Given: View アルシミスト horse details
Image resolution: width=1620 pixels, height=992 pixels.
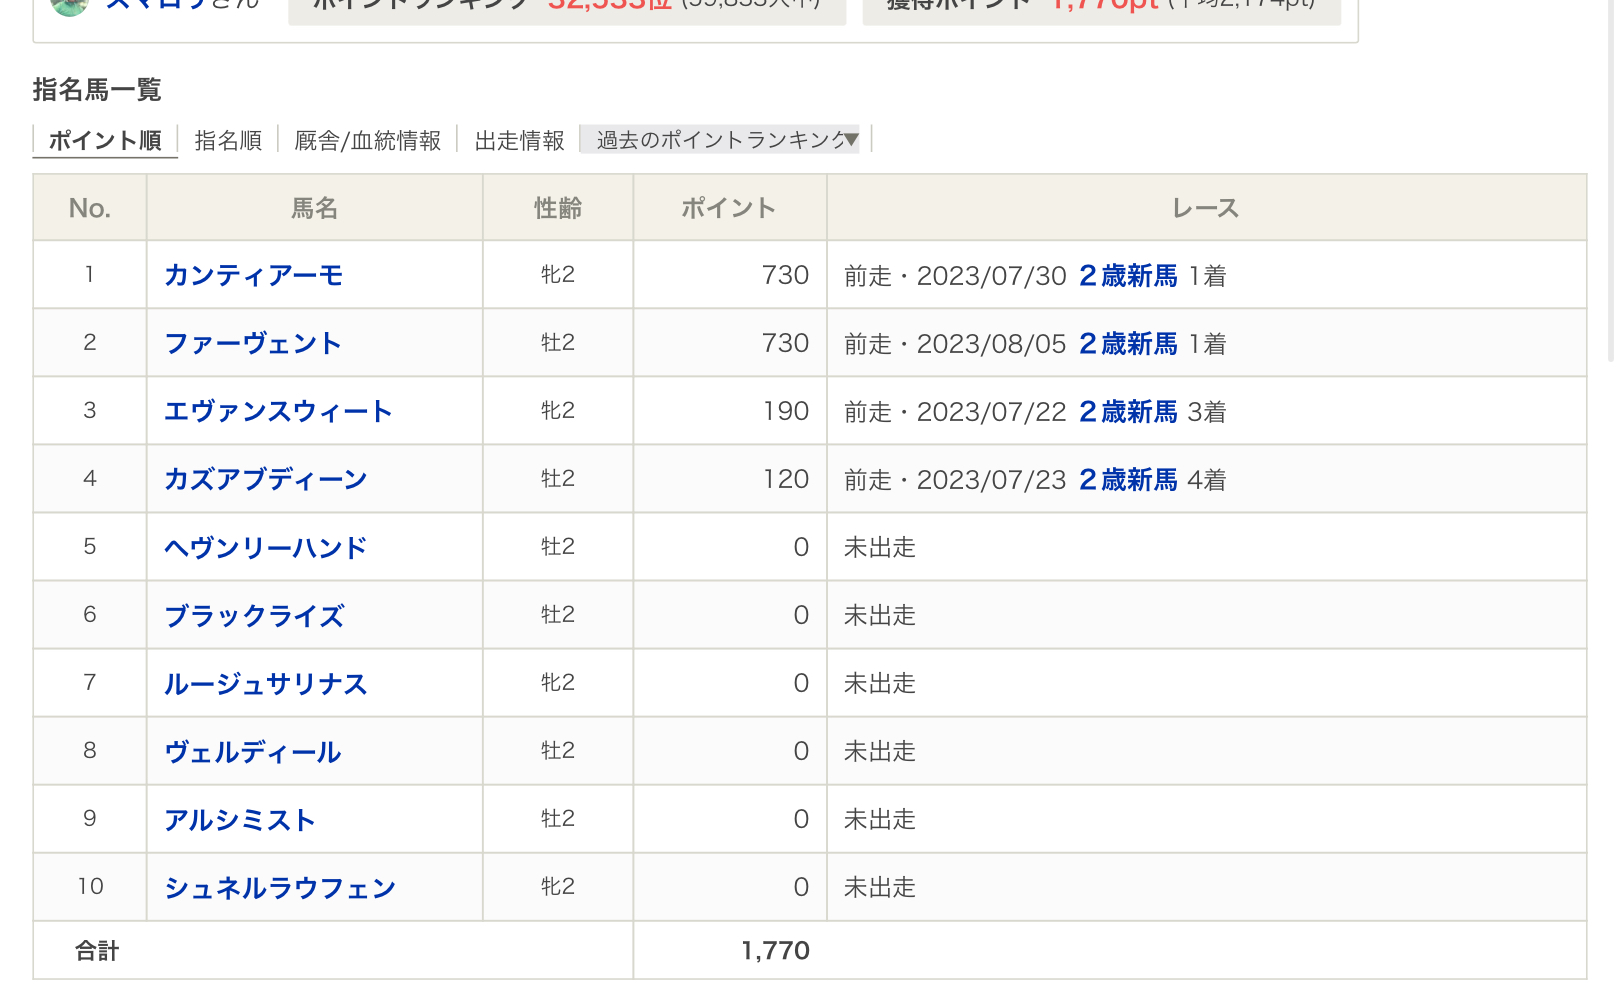Looking at the screenshot, I should [240, 819].
